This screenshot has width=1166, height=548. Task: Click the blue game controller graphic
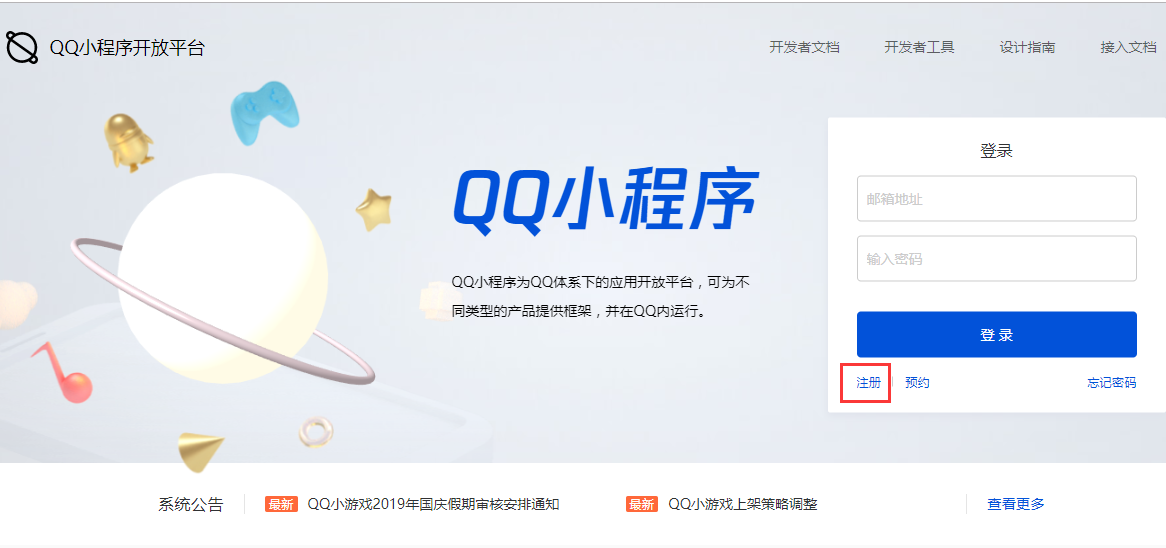(x=265, y=112)
